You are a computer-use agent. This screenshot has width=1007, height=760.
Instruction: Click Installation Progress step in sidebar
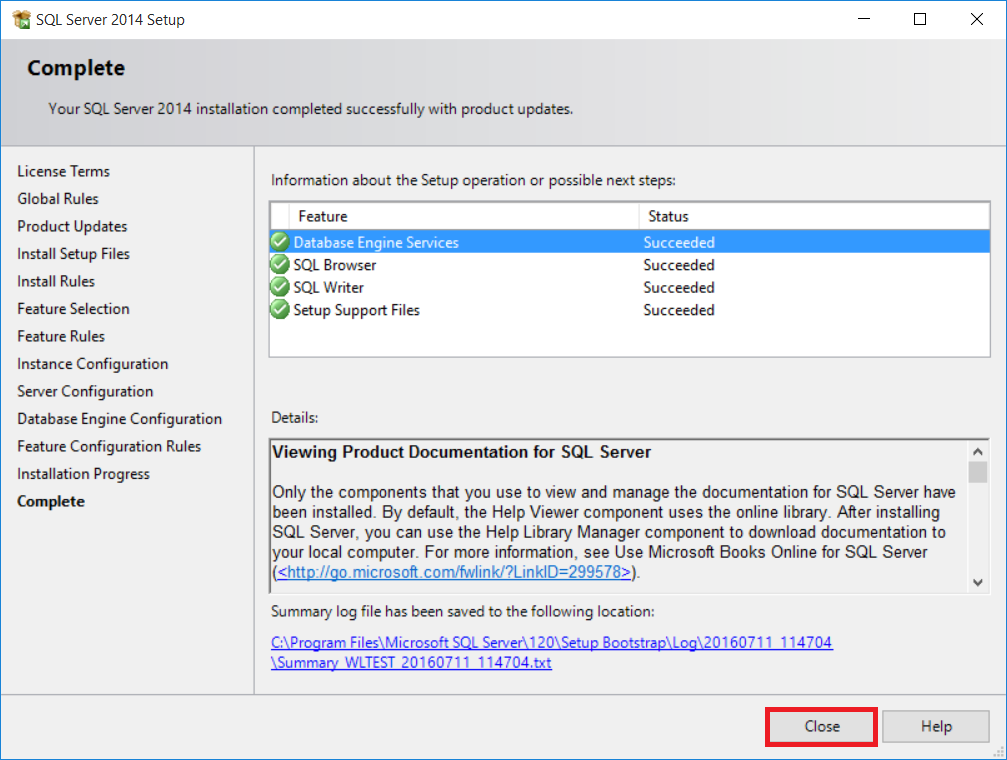pos(83,474)
